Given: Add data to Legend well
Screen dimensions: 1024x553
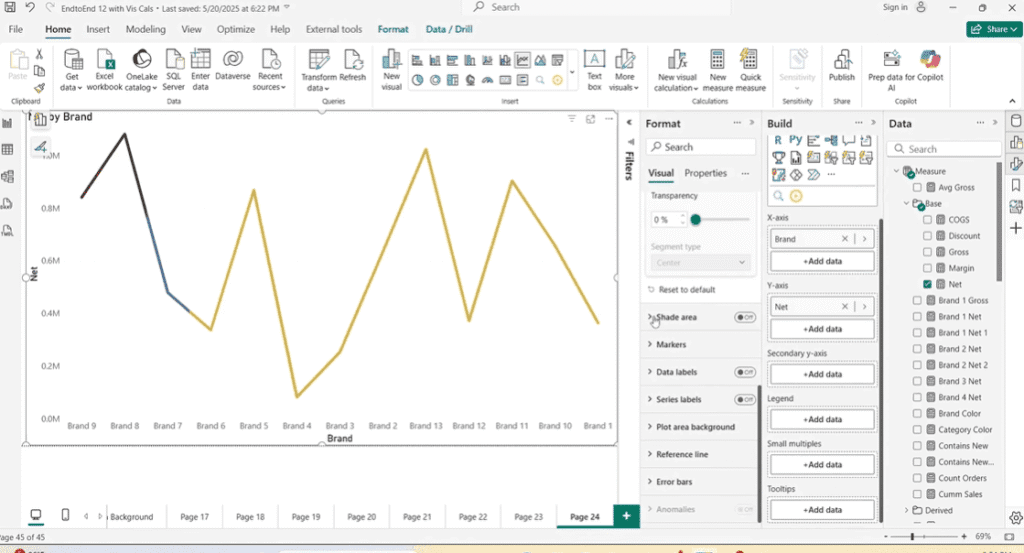Looking at the screenshot, I should [x=822, y=419].
